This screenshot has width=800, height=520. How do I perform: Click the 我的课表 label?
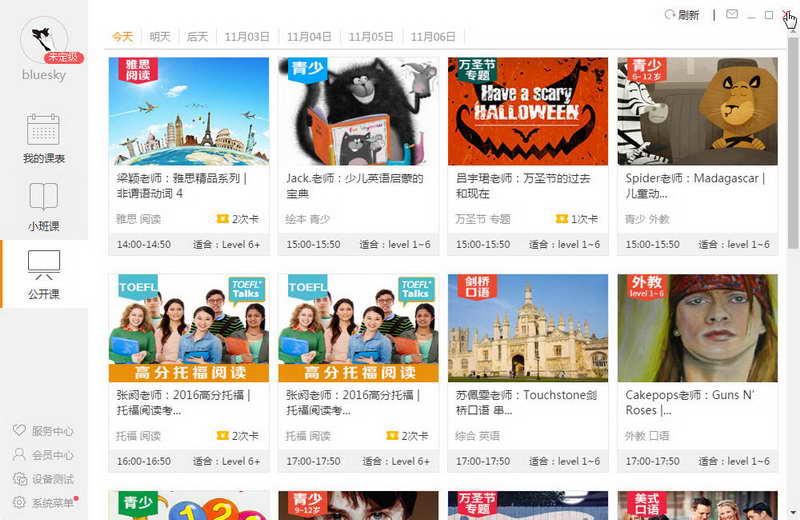coord(44,158)
